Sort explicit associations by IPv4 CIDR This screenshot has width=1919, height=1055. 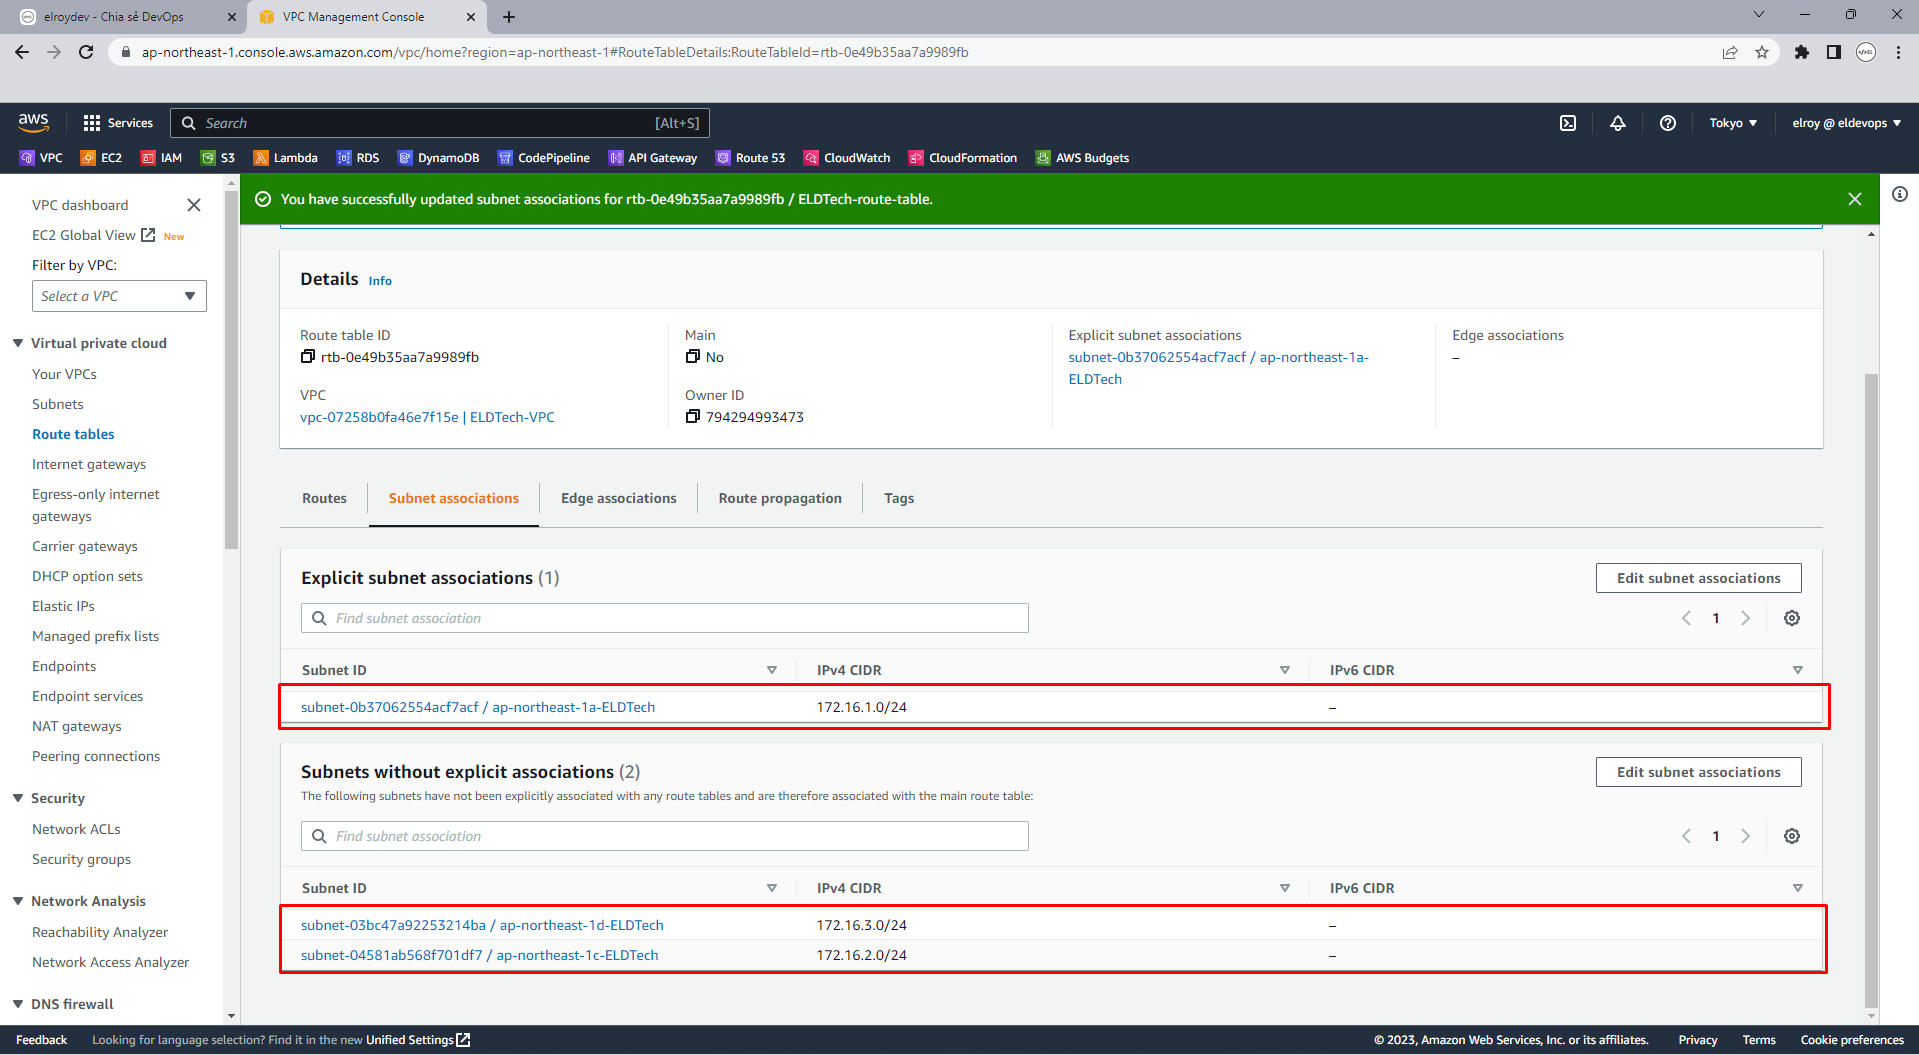(1285, 670)
